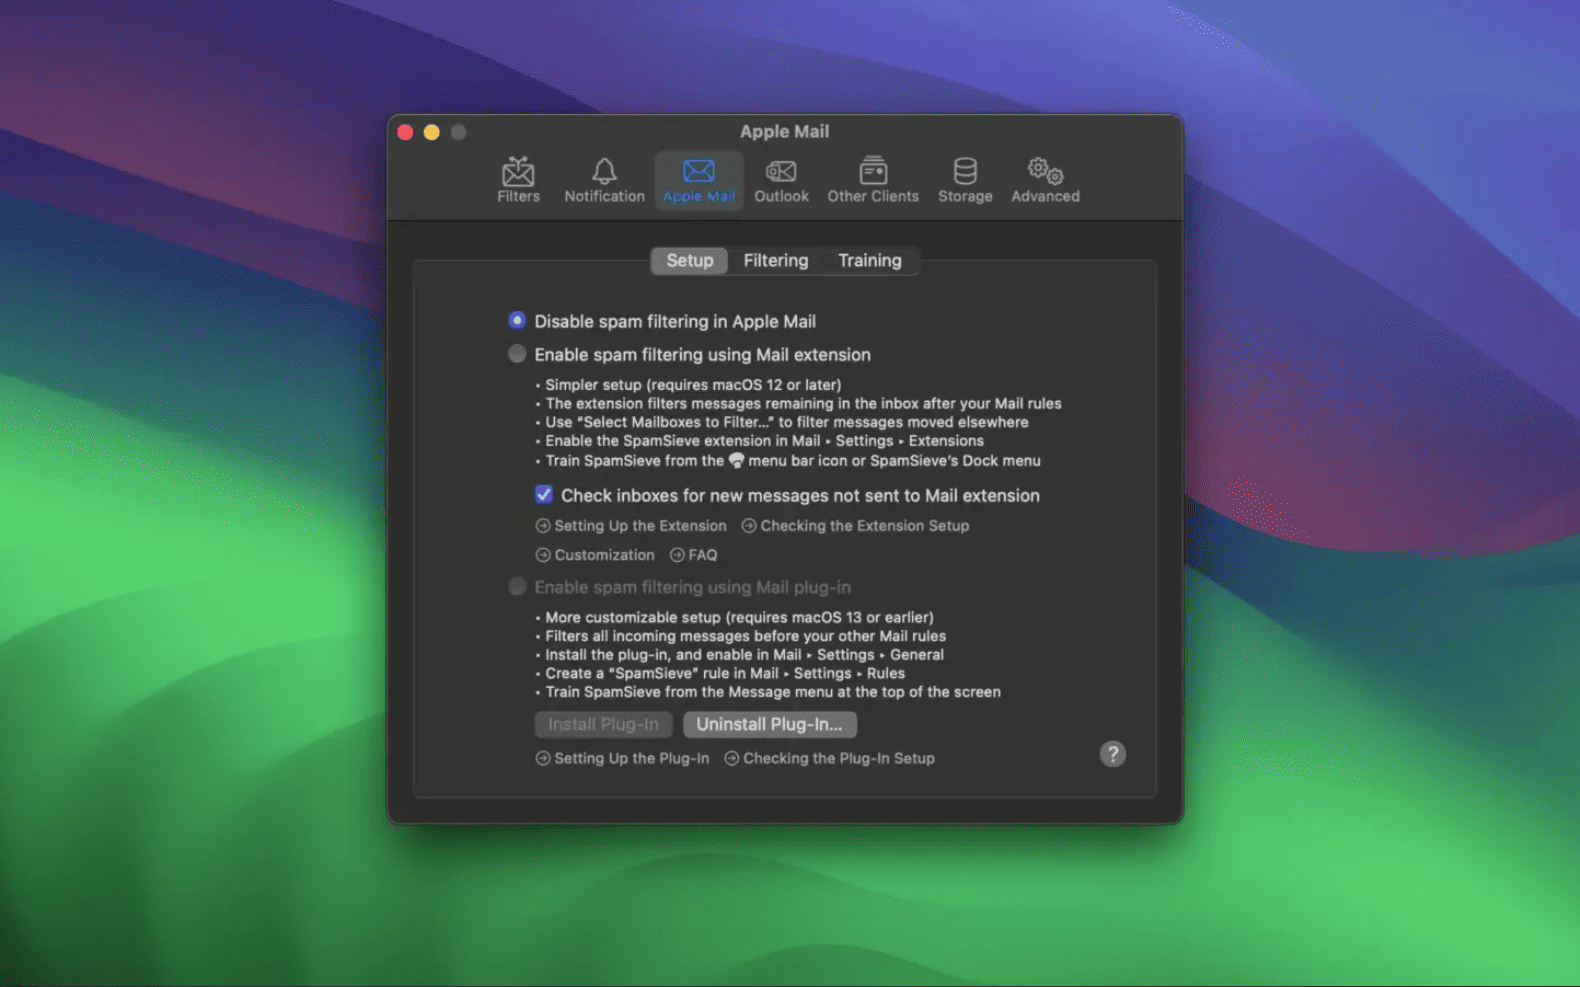Click the 'Install the plug-in, and enable in Mail' text
This screenshot has width=1580, height=987.
click(744, 655)
